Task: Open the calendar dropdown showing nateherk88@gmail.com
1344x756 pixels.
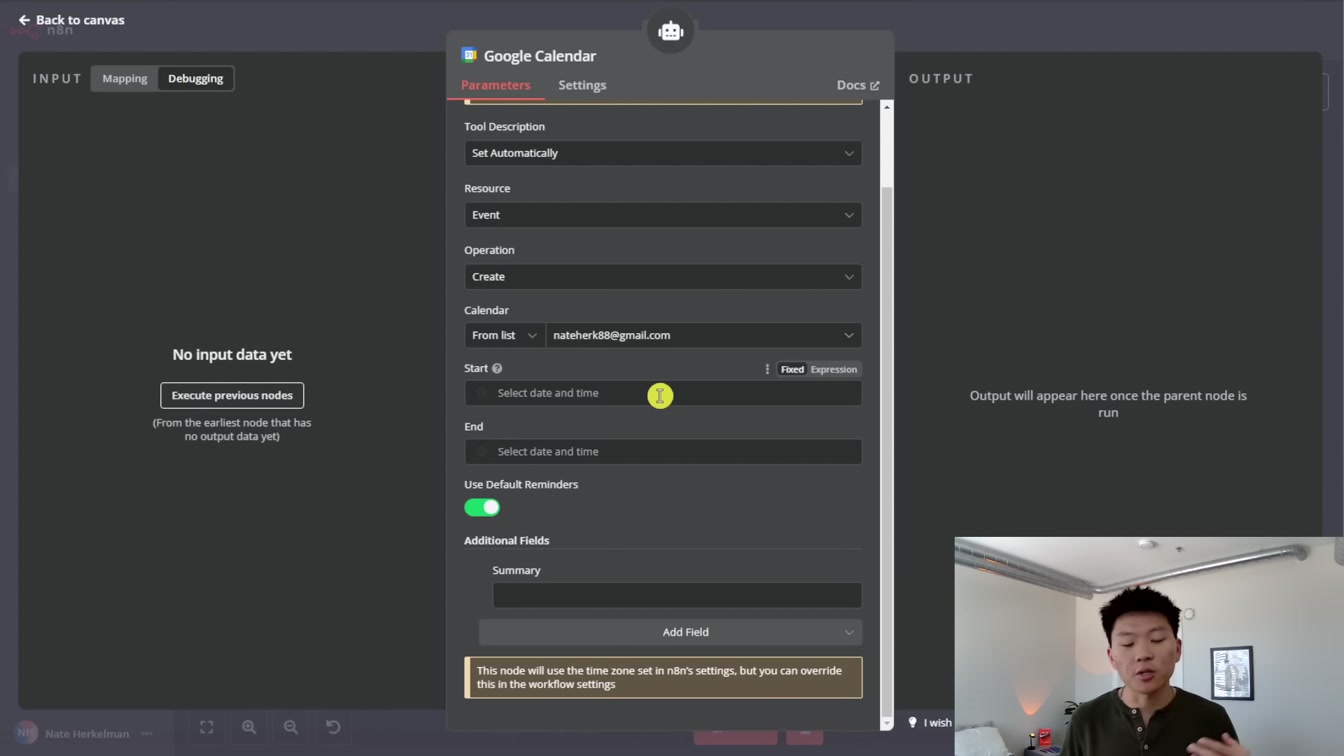Action: click(704, 335)
